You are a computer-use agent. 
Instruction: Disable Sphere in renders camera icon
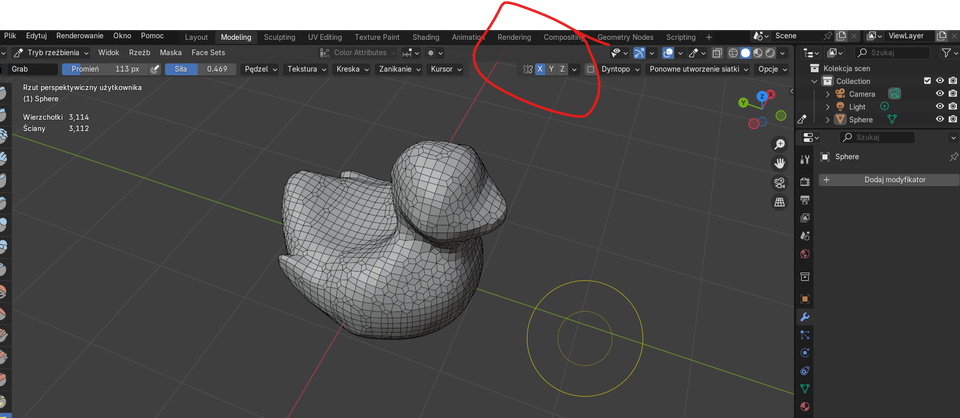(x=953, y=119)
